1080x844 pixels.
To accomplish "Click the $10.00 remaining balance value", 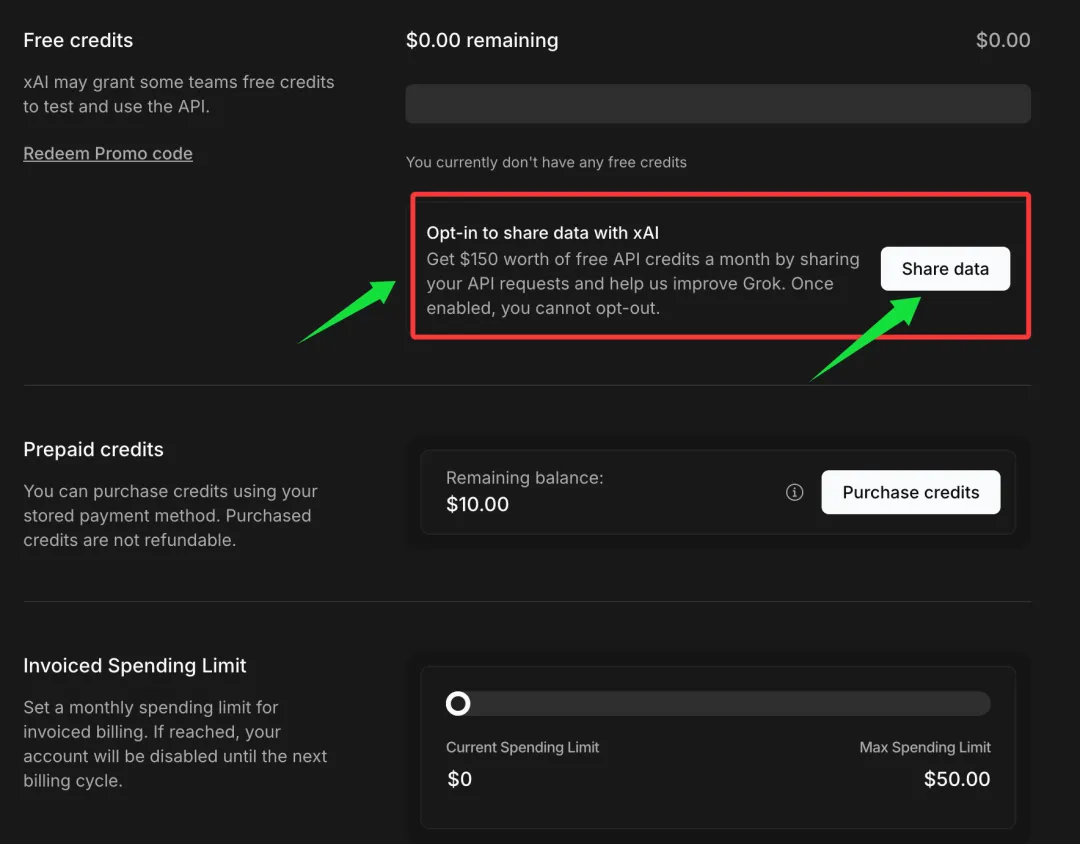I will coord(477,504).
